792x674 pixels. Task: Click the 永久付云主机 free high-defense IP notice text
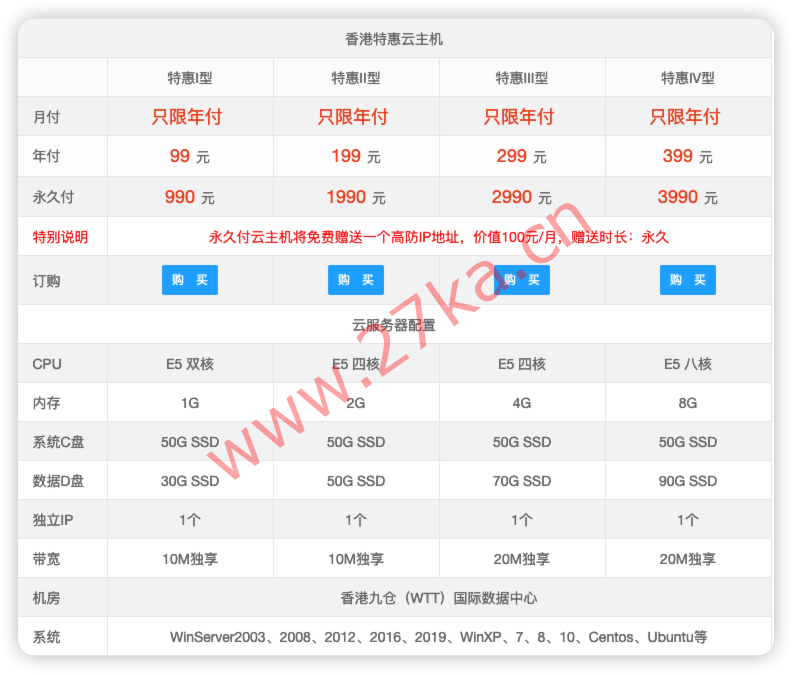pyautogui.click(x=438, y=237)
